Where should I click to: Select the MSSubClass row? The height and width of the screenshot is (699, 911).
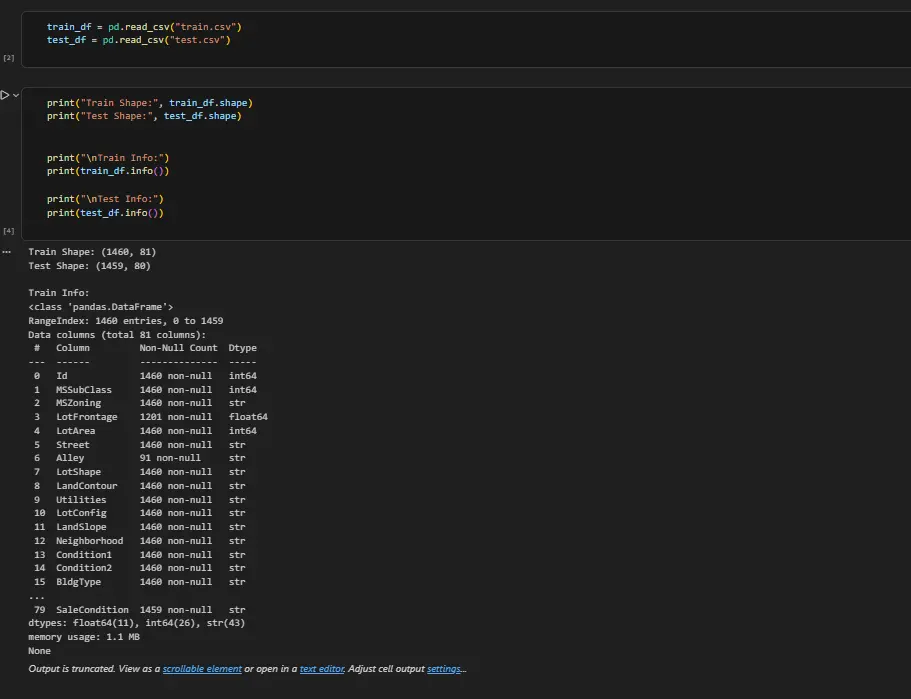(x=145, y=390)
